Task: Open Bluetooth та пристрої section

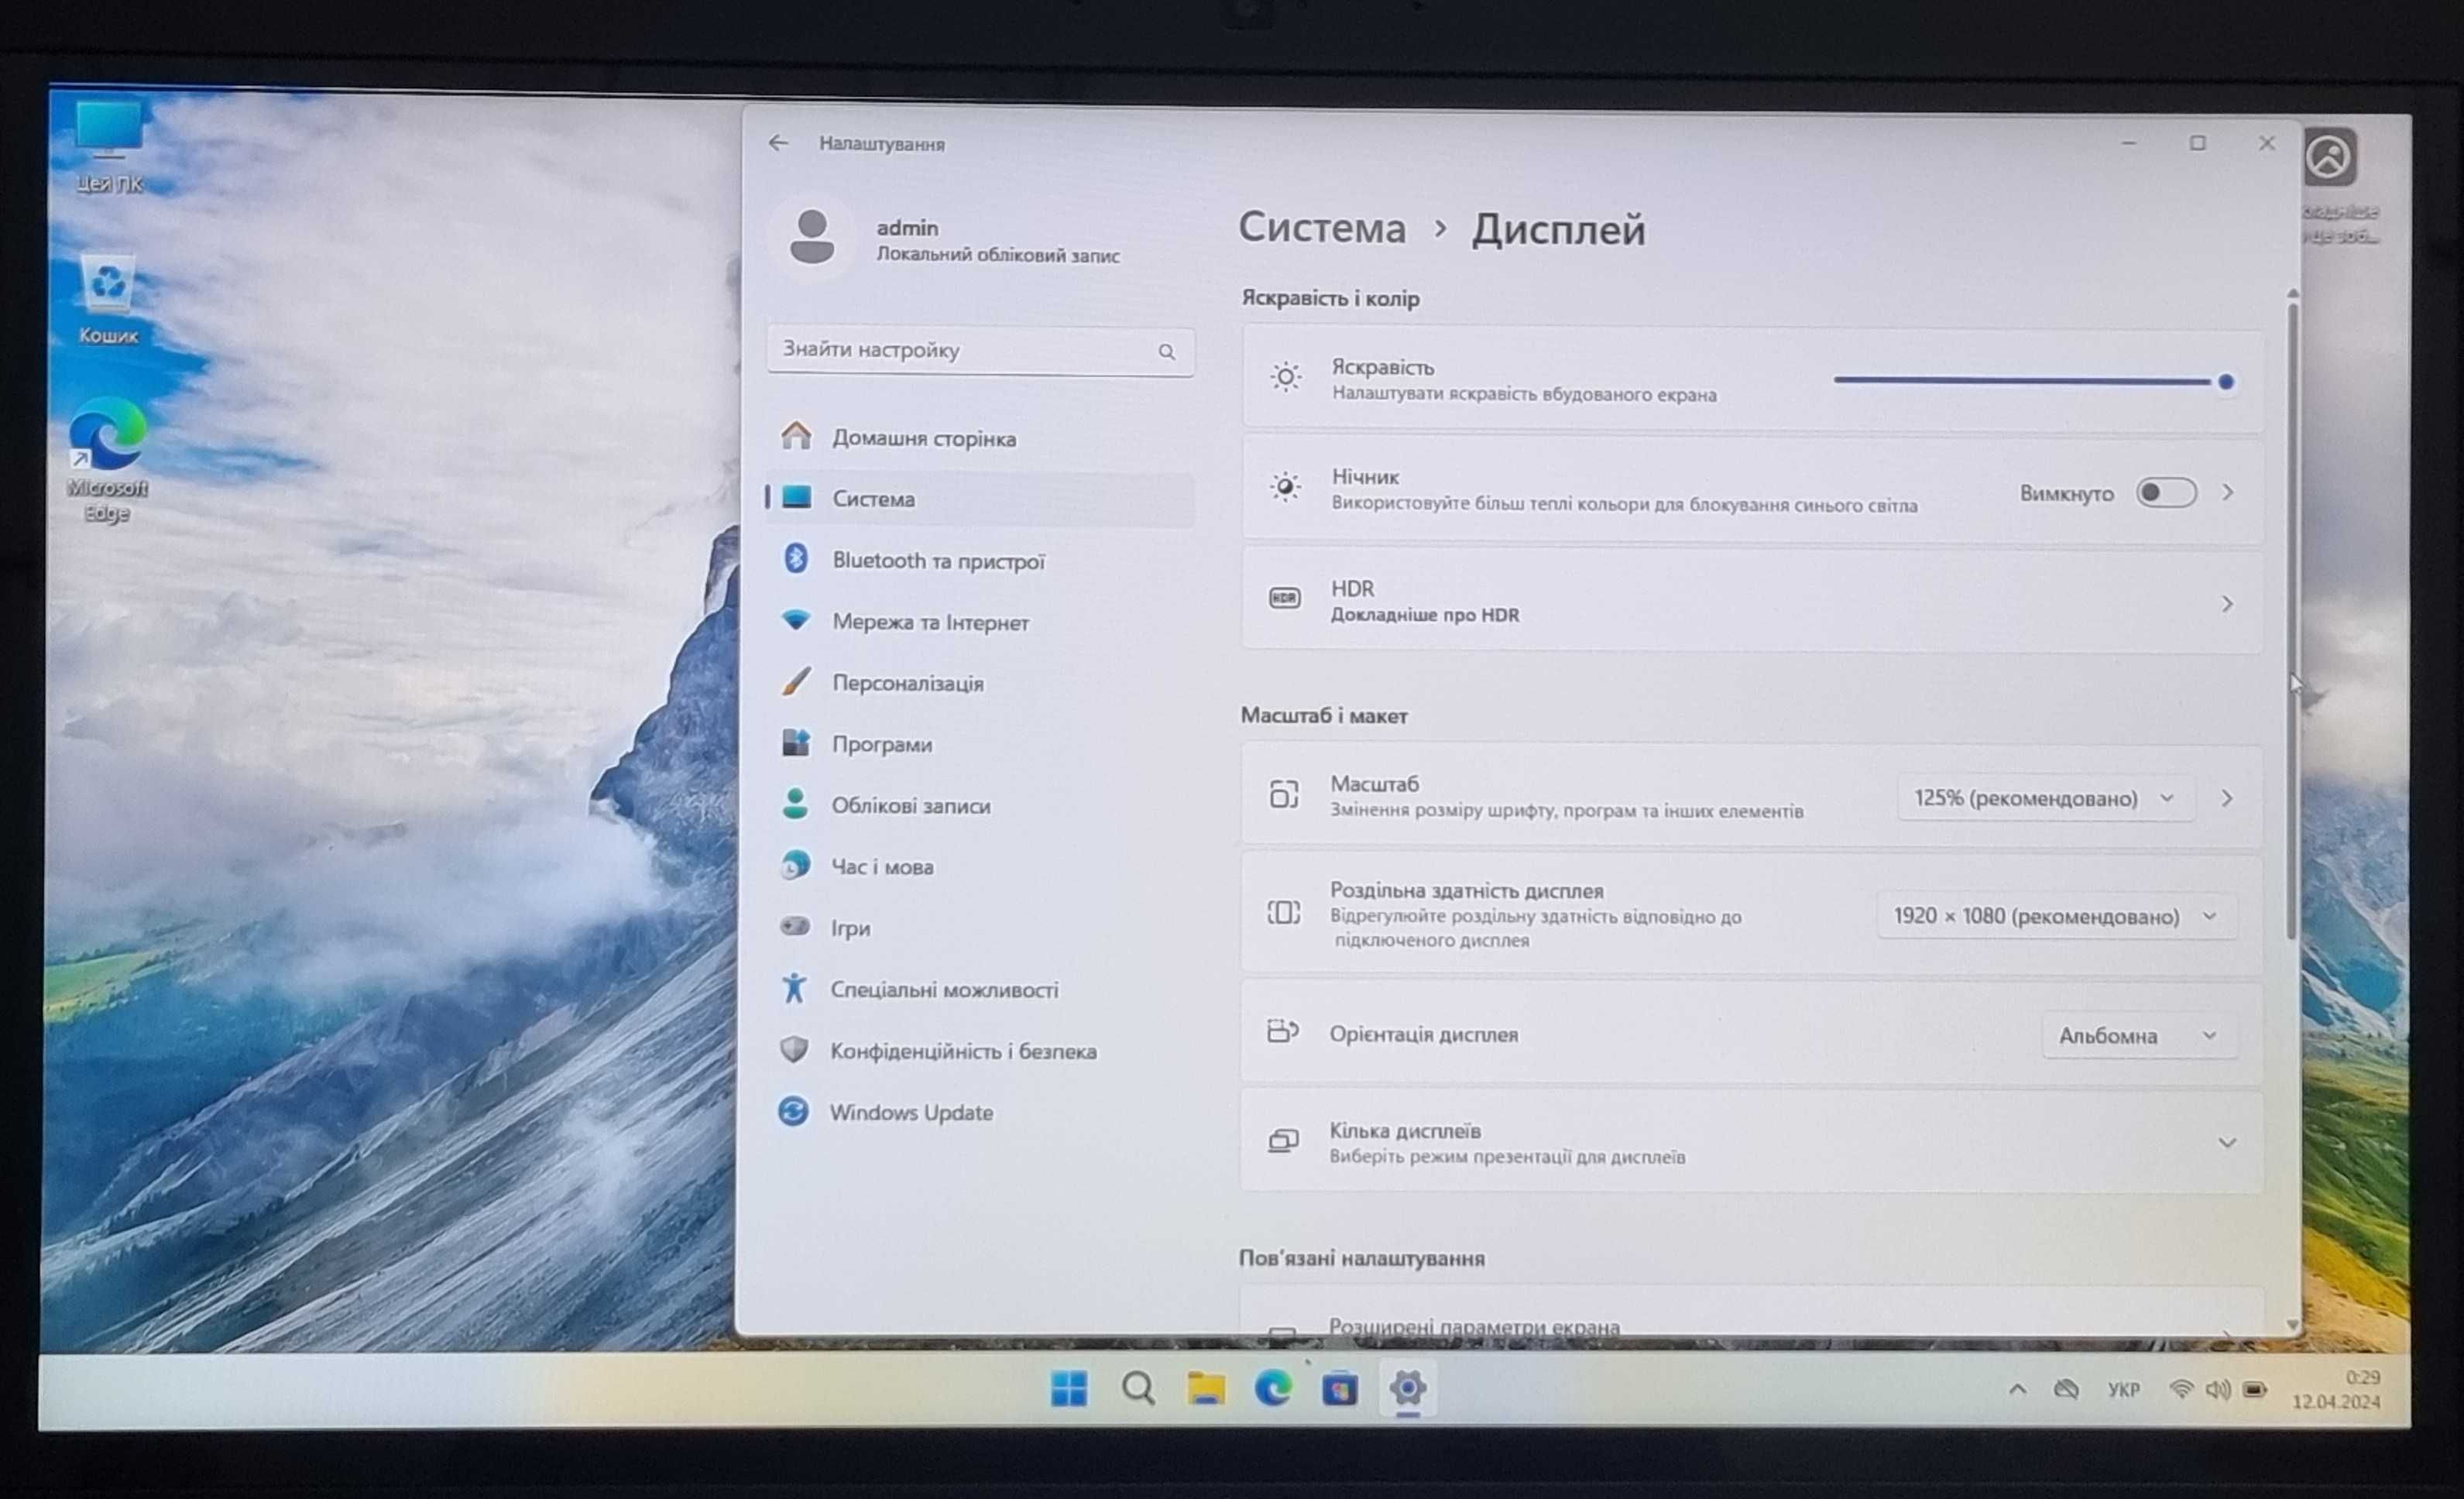Action: point(980,560)
